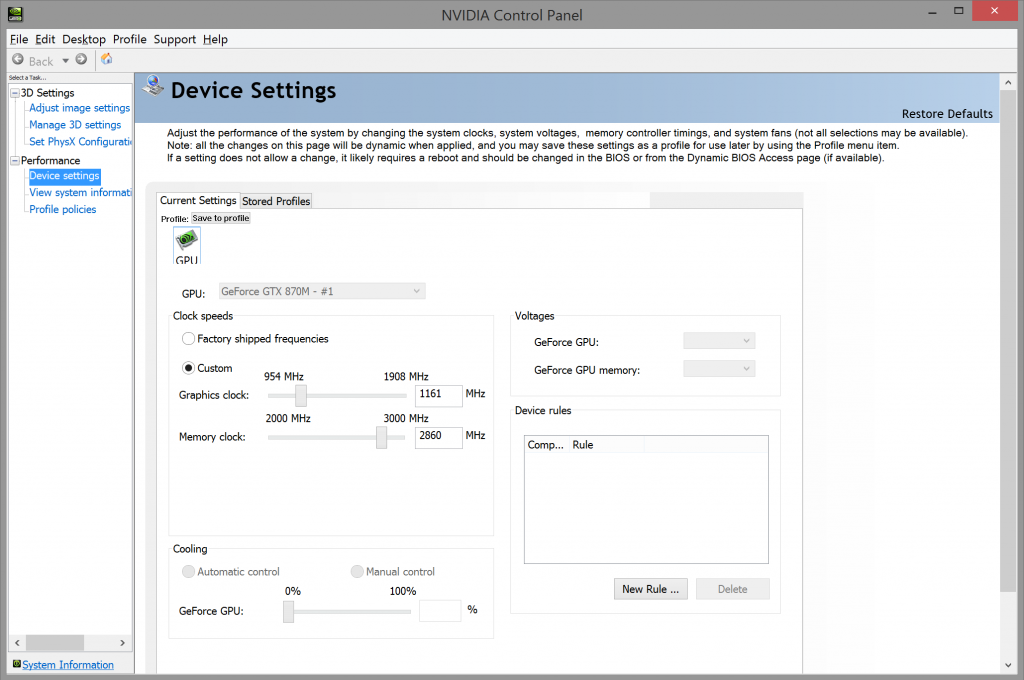Switch to the Stored Profiles tab
Viewport: 1024px width, 680px height.
click(x=276, y=201)
